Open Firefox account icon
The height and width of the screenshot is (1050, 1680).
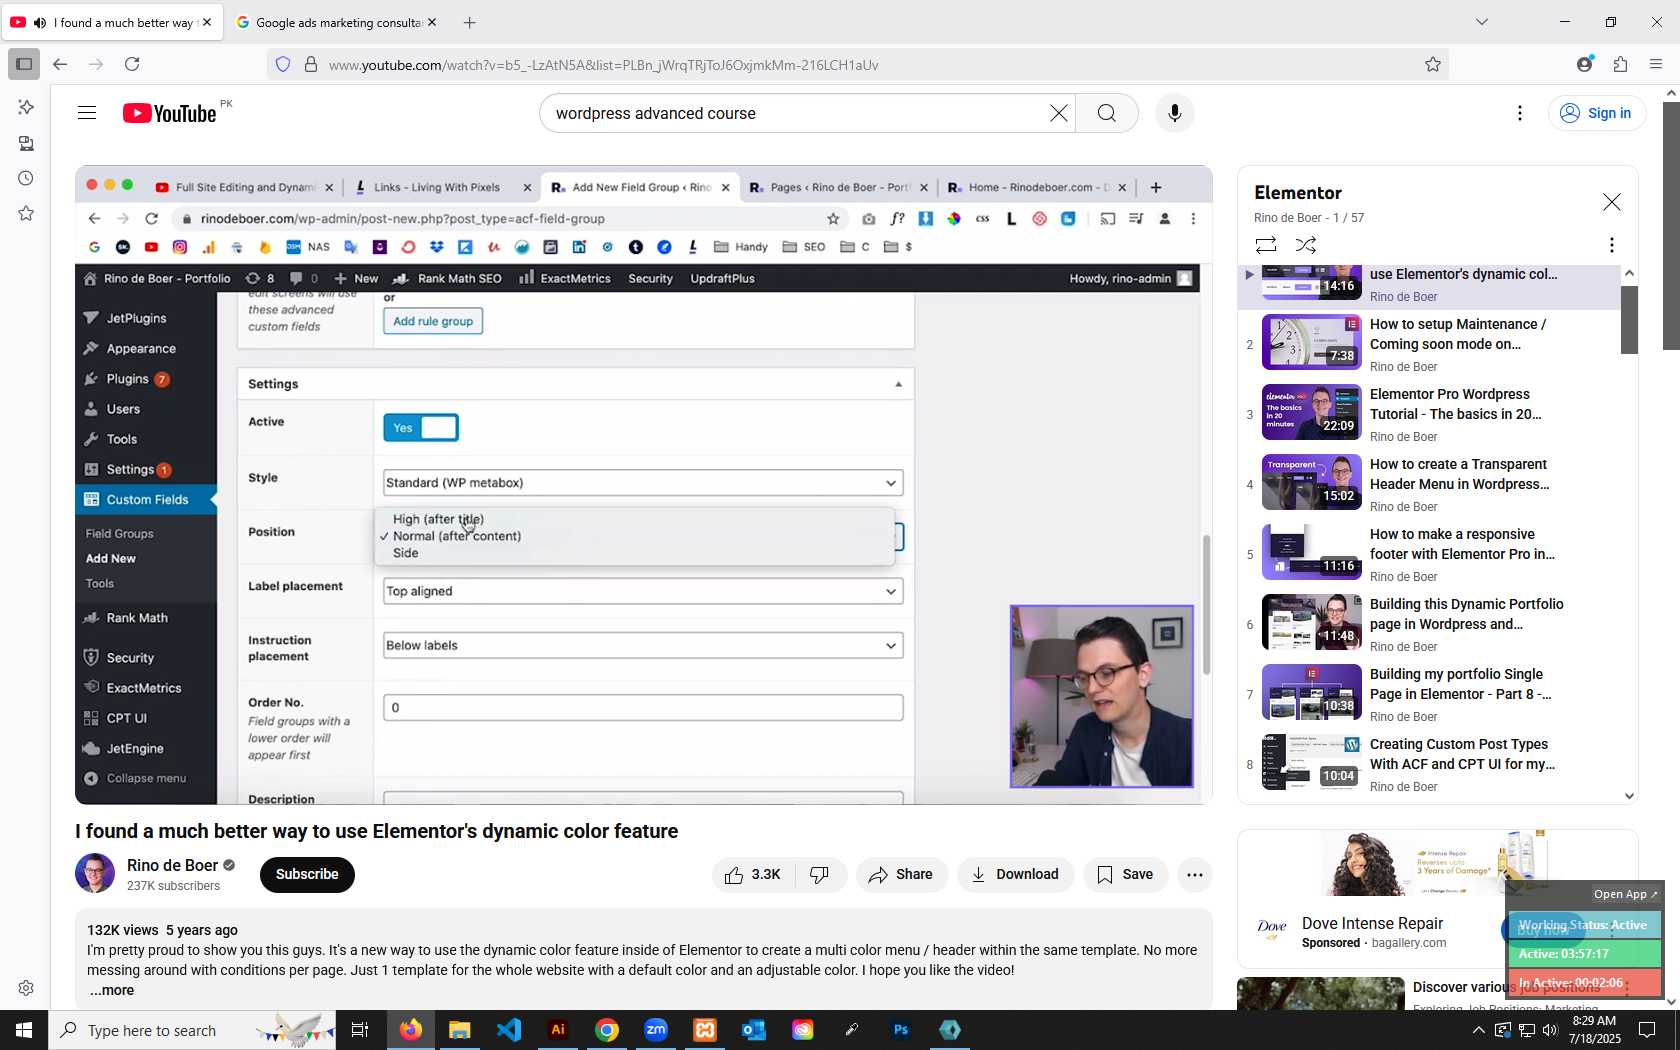(x=1584, y=64)
